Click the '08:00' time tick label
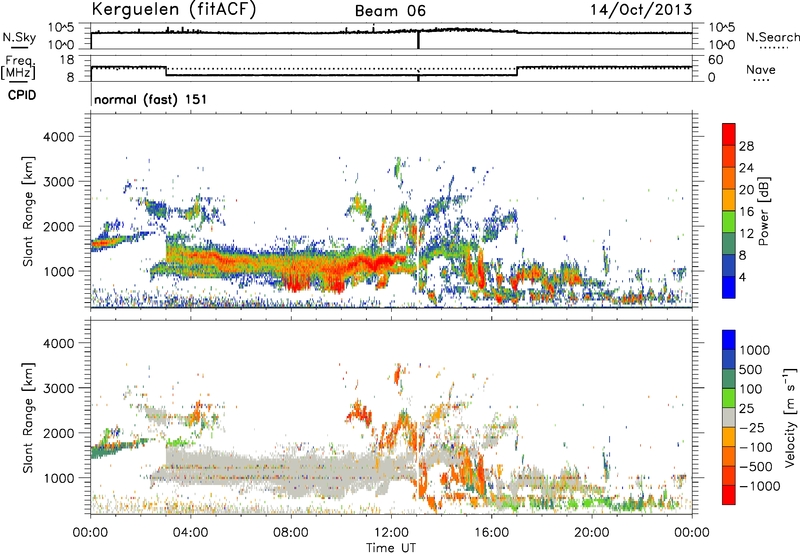The image size is (800, 554). (291, 533)
